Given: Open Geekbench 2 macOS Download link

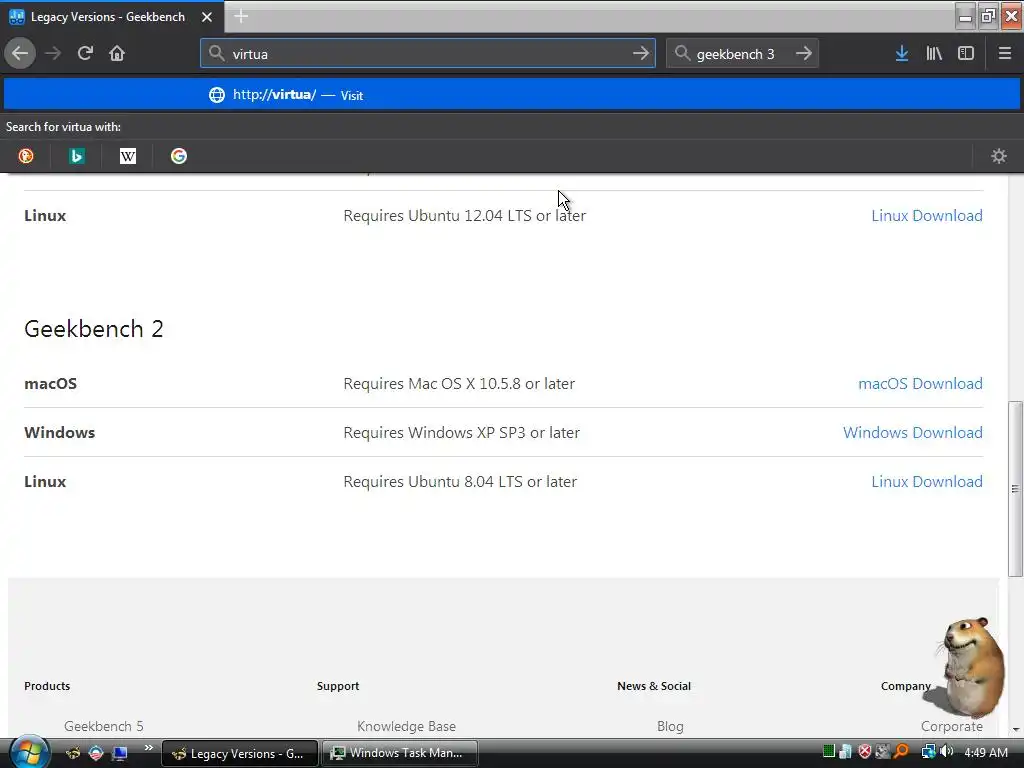Looking at the screenshot, I should tap(920, 383).
